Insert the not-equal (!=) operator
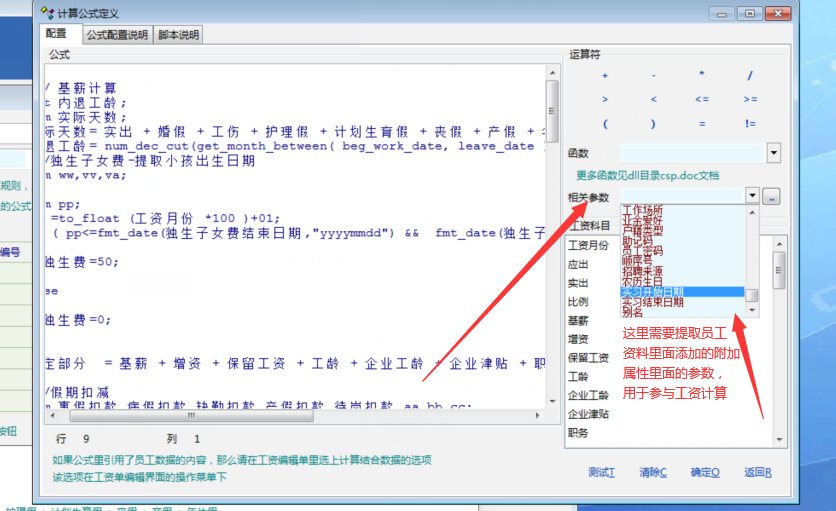Image resolution: width=836 pixels, height=511 pixels. (750, 124)
